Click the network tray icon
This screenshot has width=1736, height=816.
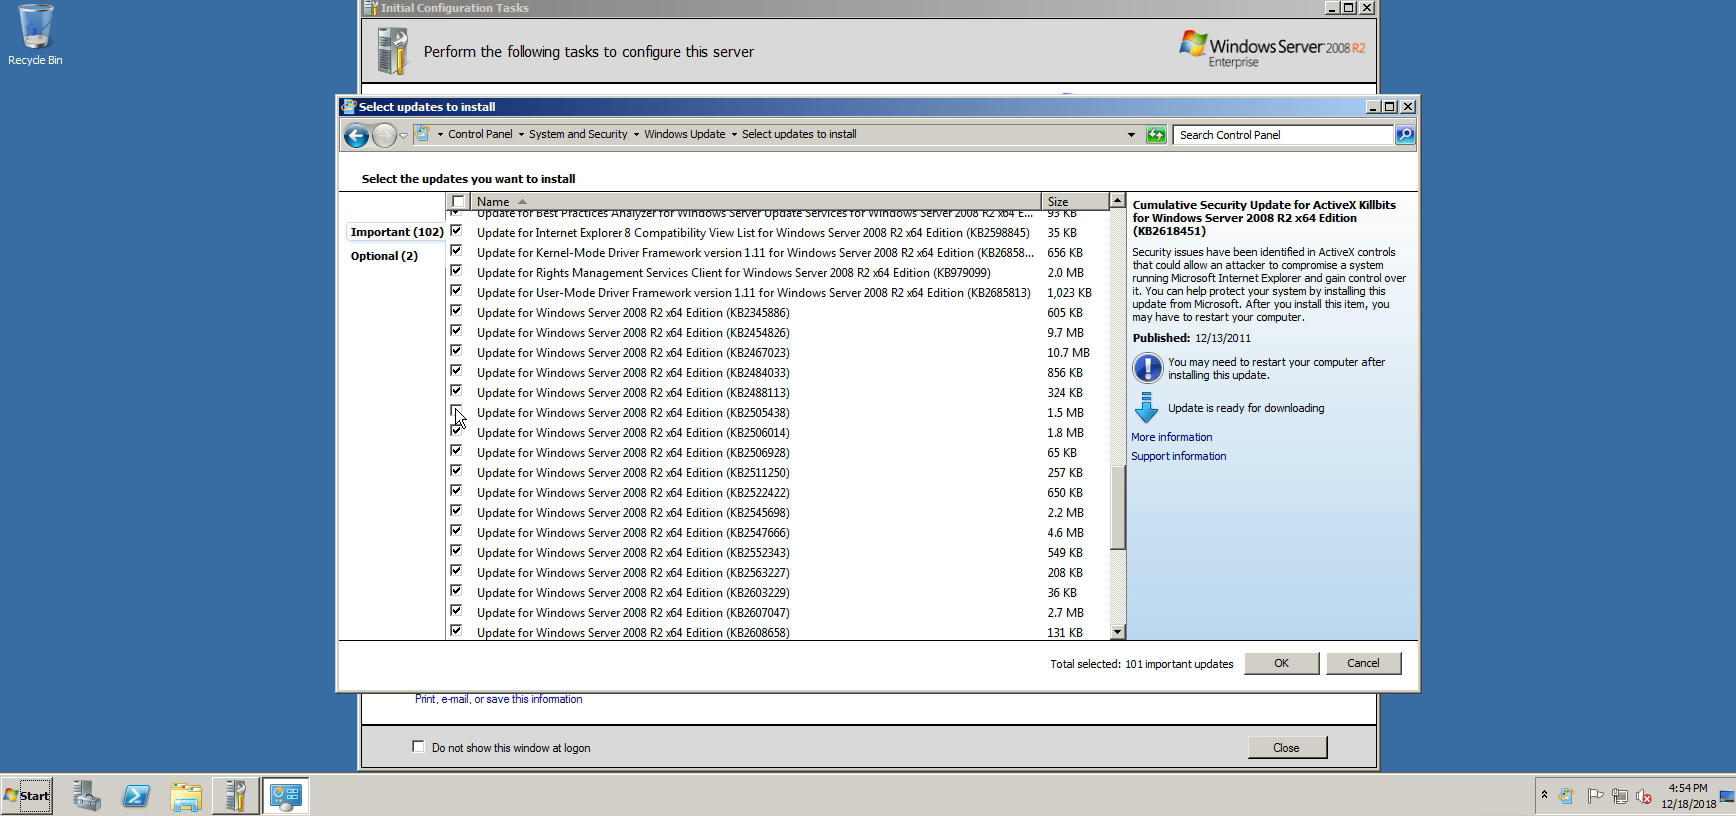pos(1620,796)
